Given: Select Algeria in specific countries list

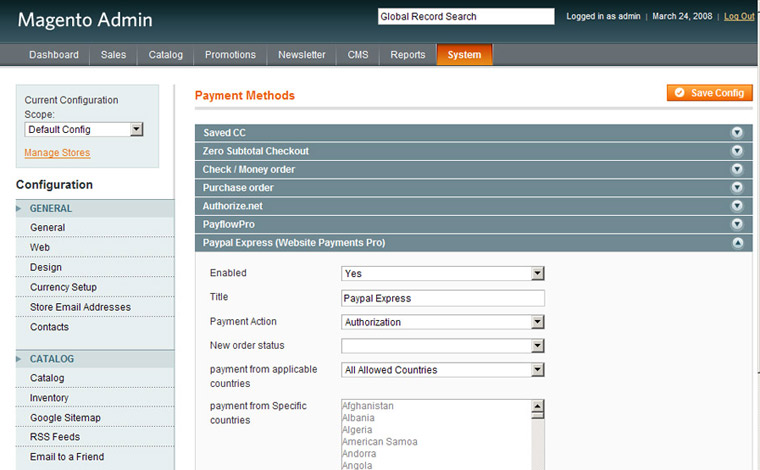Looking at the screenshot, I should [357, 430].
